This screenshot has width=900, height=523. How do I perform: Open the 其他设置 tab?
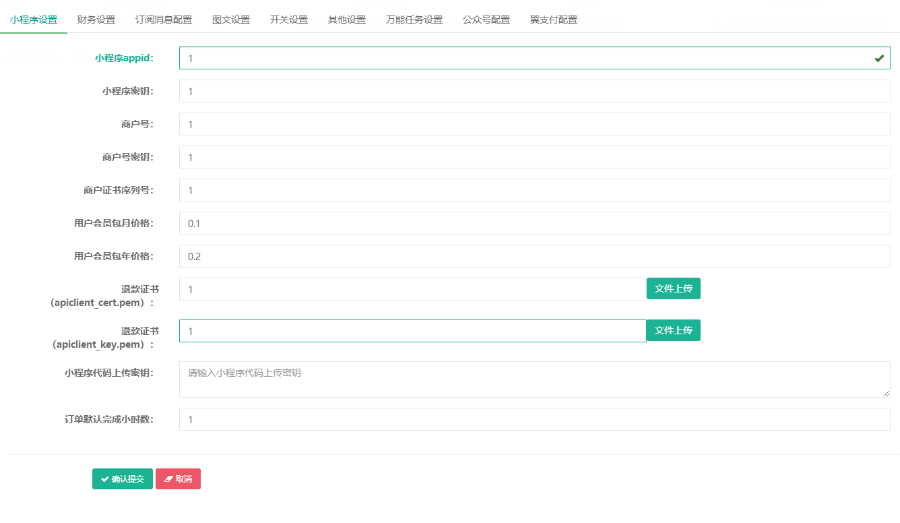(x=347, y=20)
